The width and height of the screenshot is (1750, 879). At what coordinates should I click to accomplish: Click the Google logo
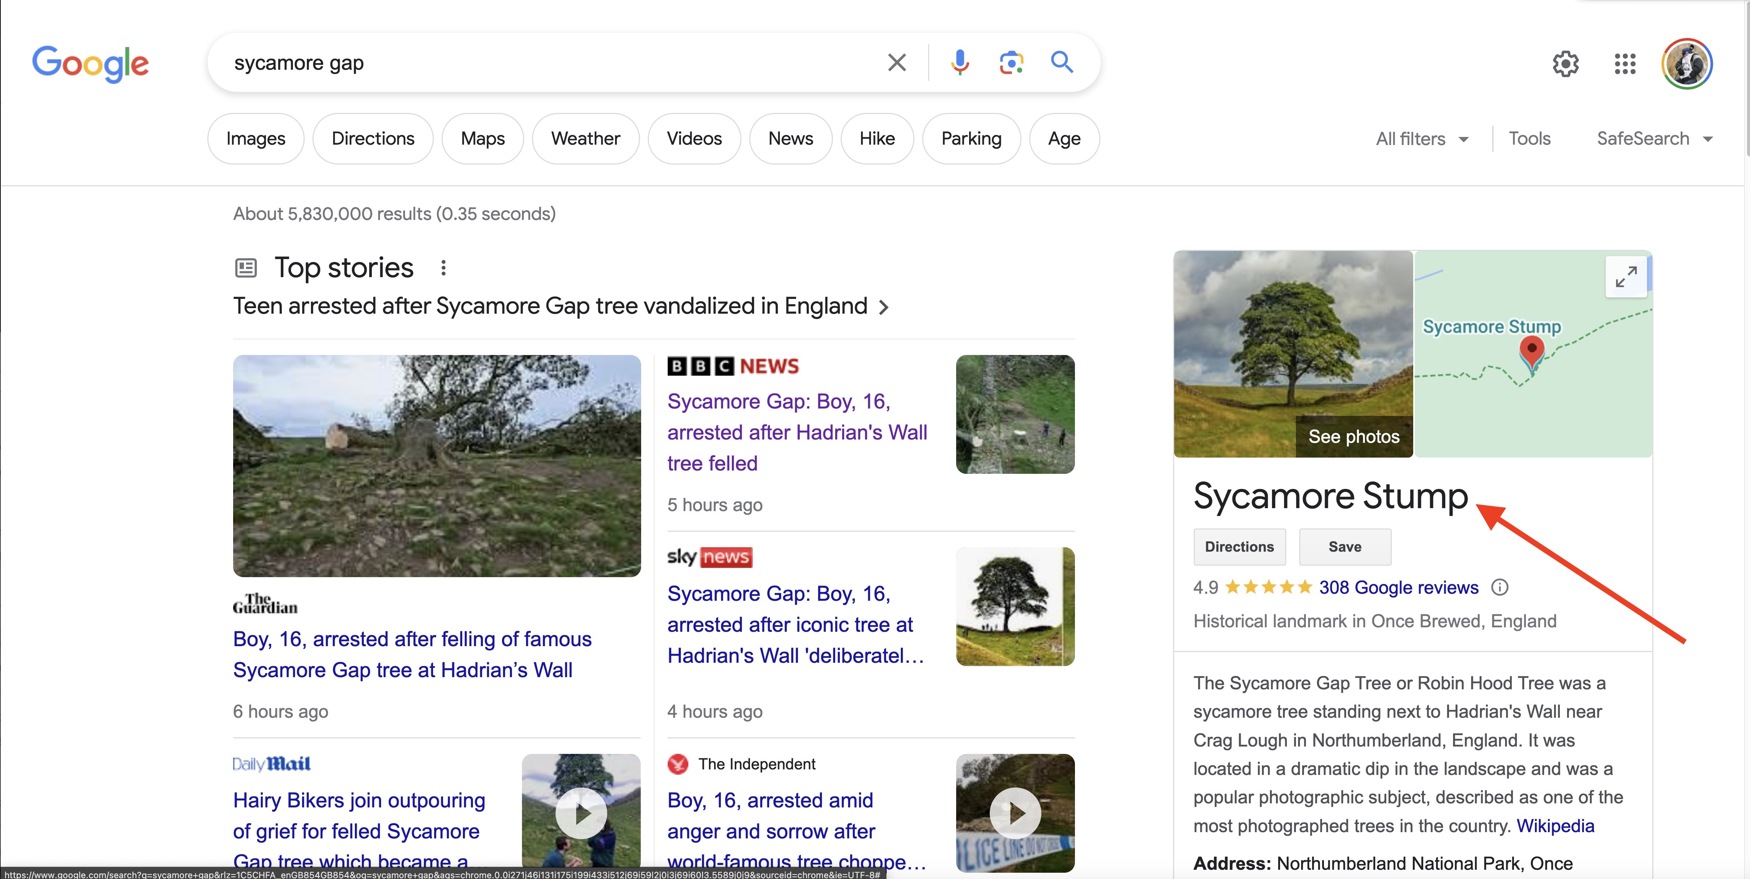point(91,63)
